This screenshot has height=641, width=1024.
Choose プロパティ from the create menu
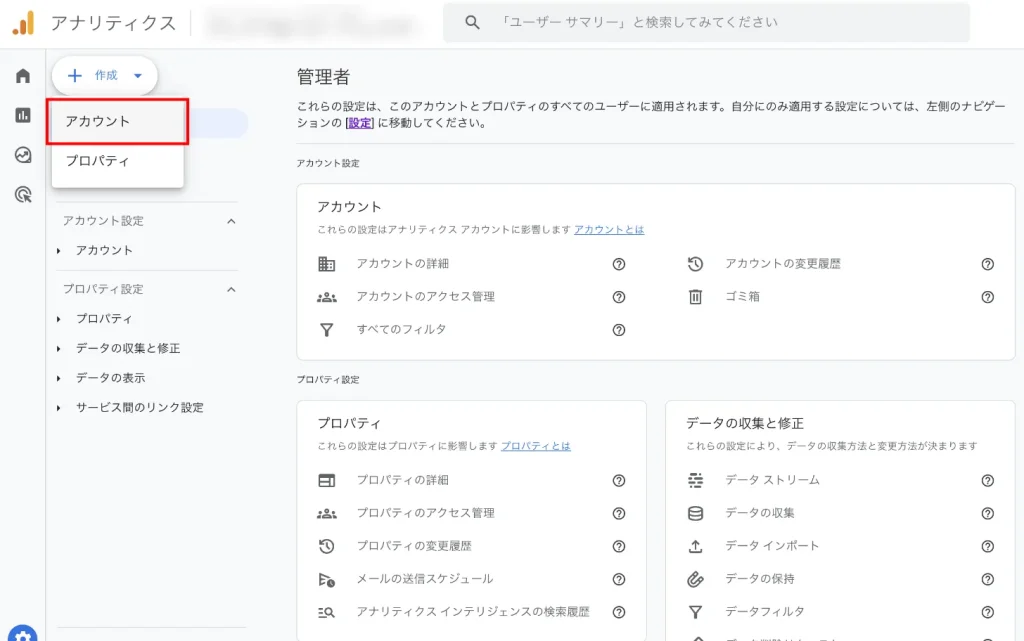click(x=118, y=161)
